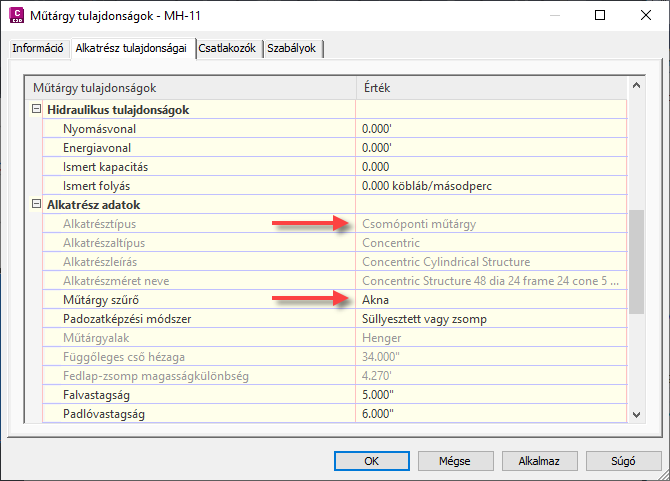Edit the Falvastagság value field
Image resolution: width=670 pixels, height=481 pixels.
[x=490, y=395]
